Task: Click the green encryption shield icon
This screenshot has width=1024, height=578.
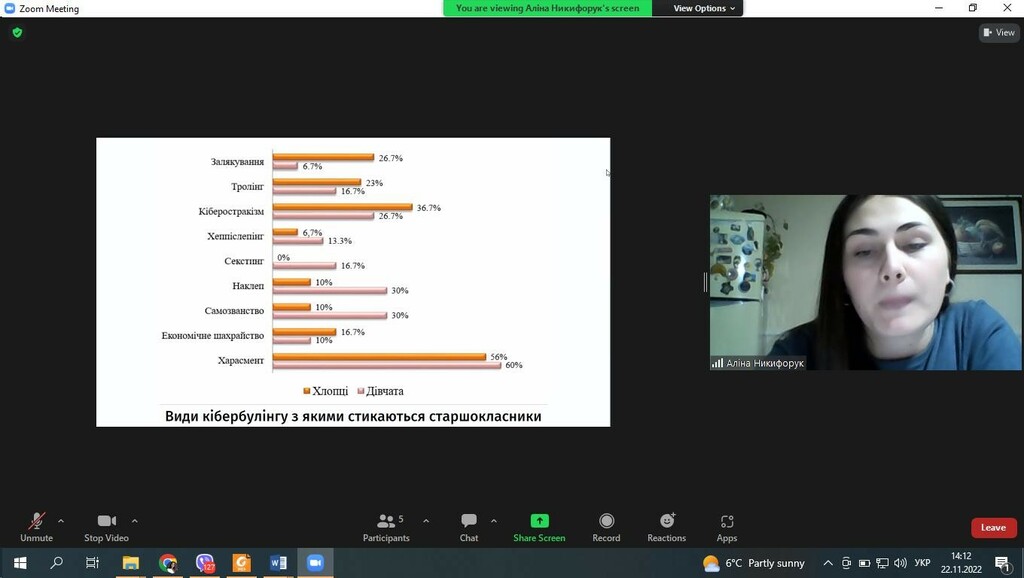Action: point(17,32)
